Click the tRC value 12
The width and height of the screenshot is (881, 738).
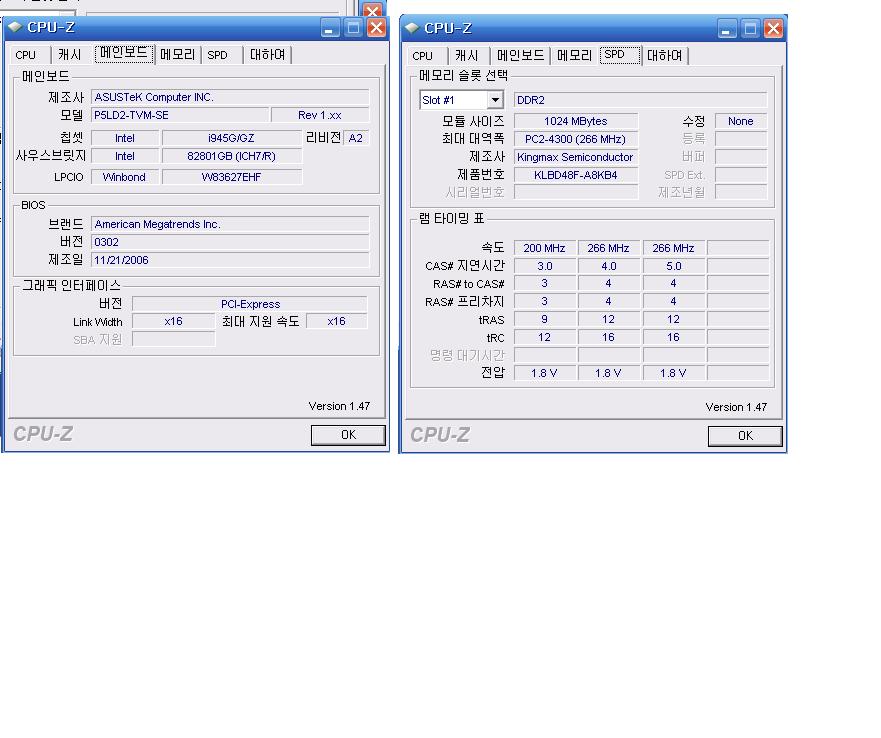click(x=544, y=338)
